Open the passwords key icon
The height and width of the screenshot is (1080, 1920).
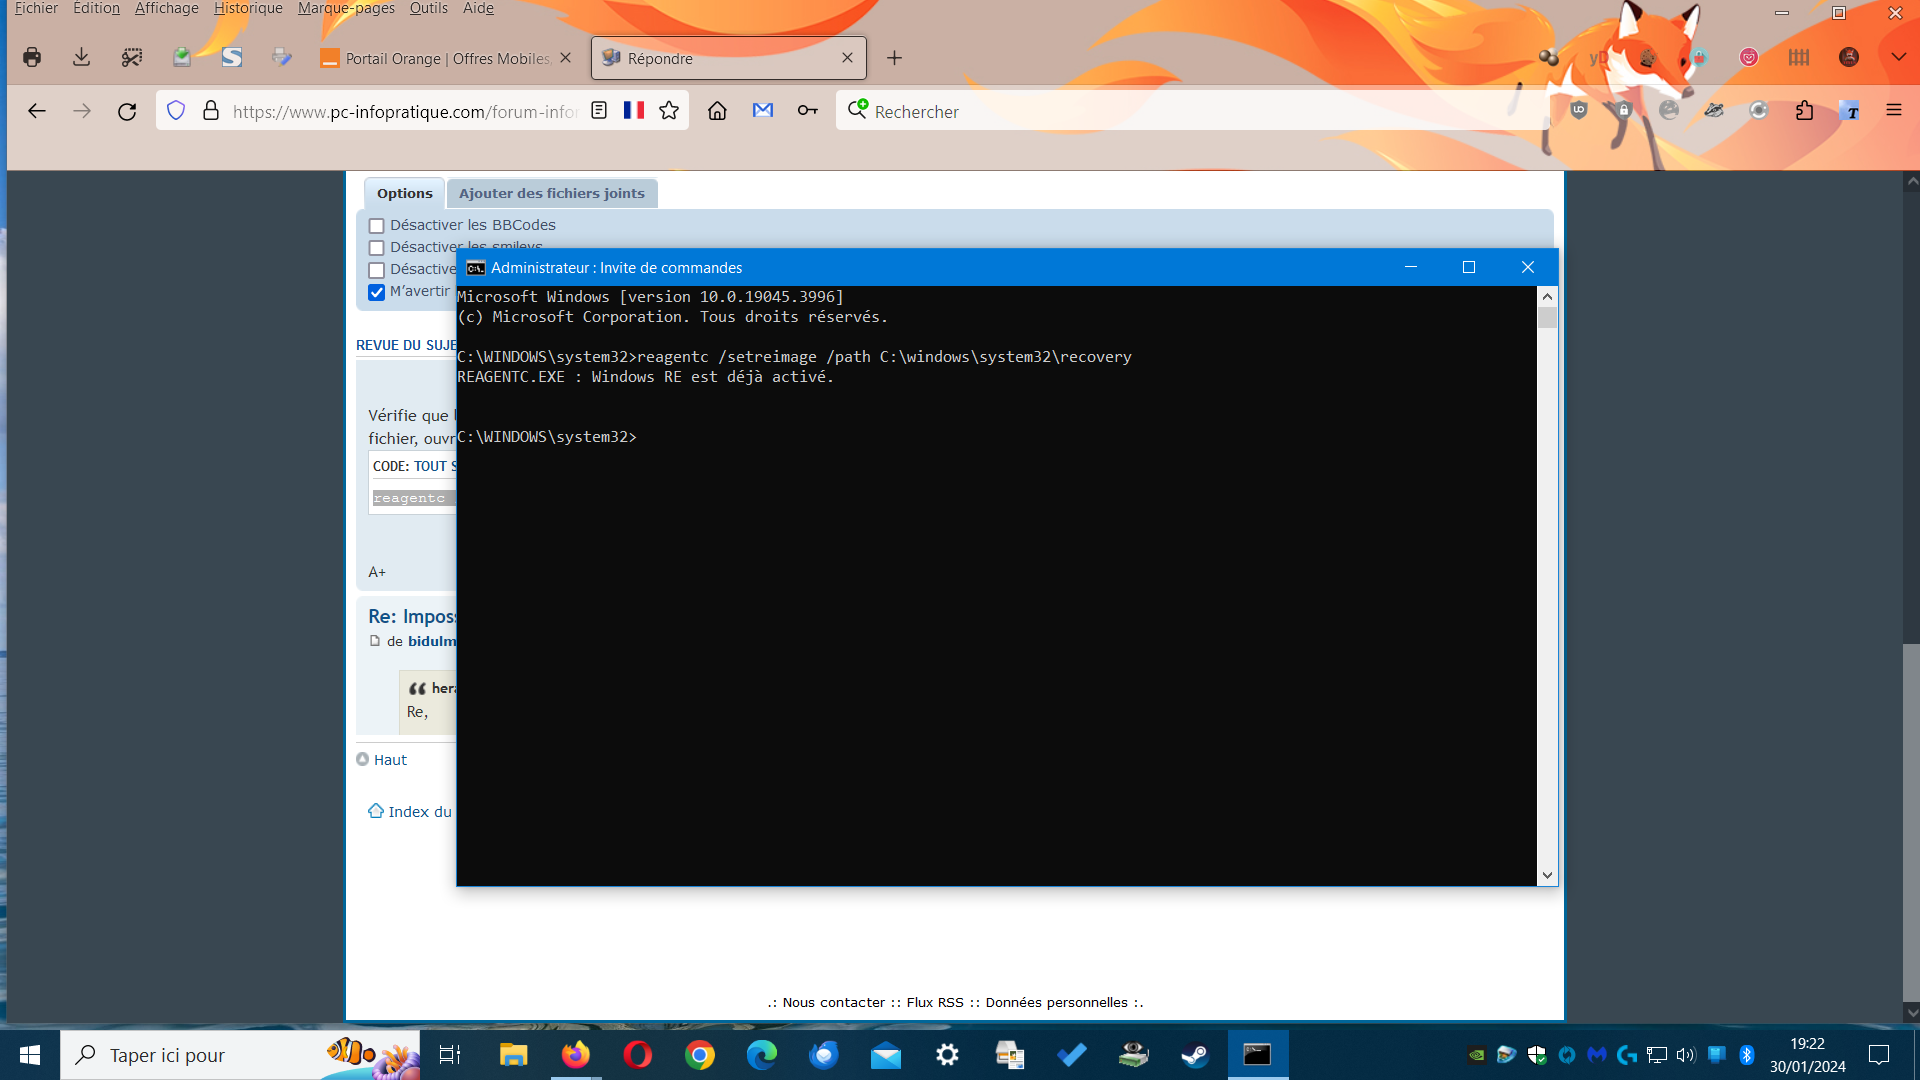pos(808,111)
